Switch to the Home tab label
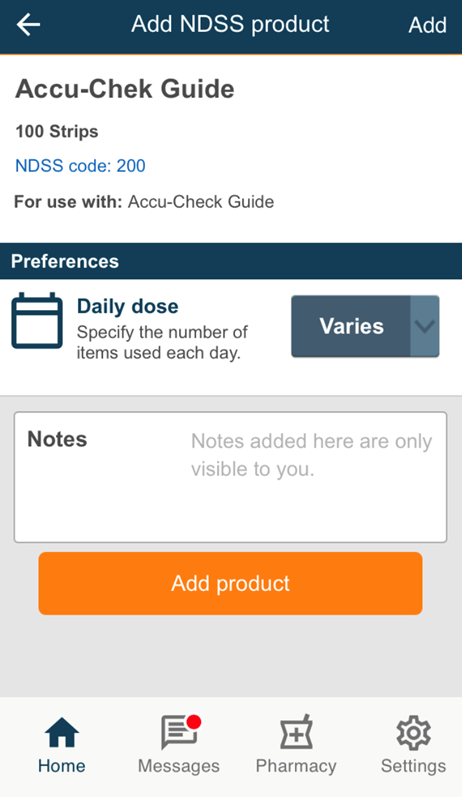462x797 pixels. tap(61, 765)
